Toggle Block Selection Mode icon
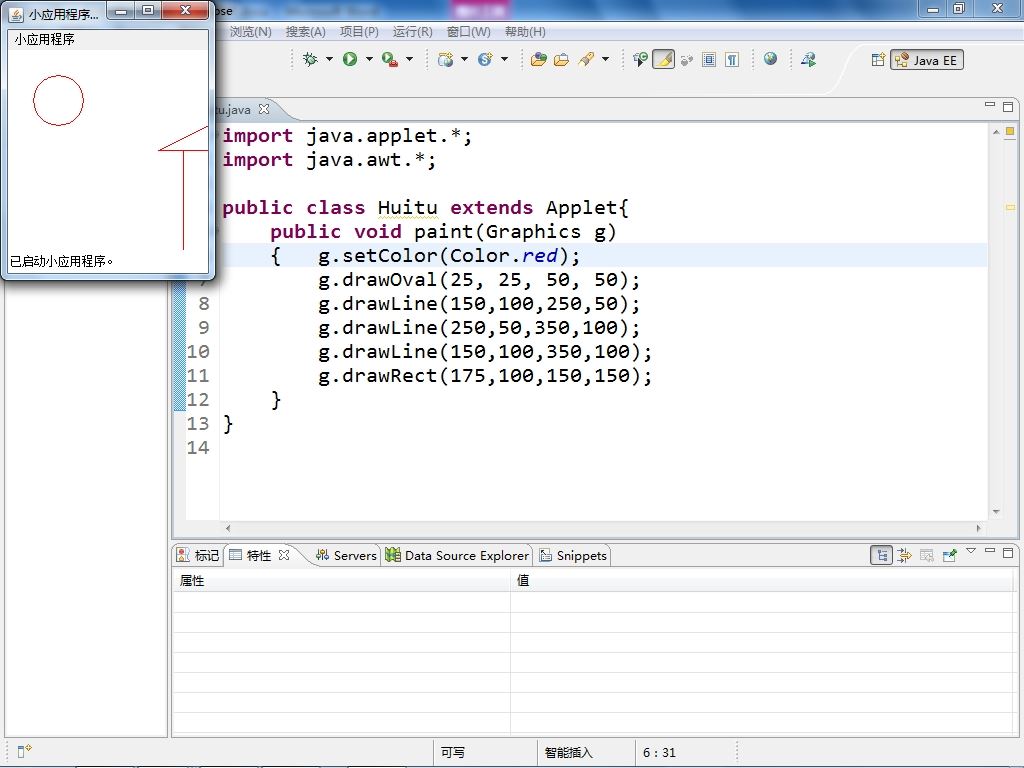This screenshot has height=768, width=1024. 709,59
